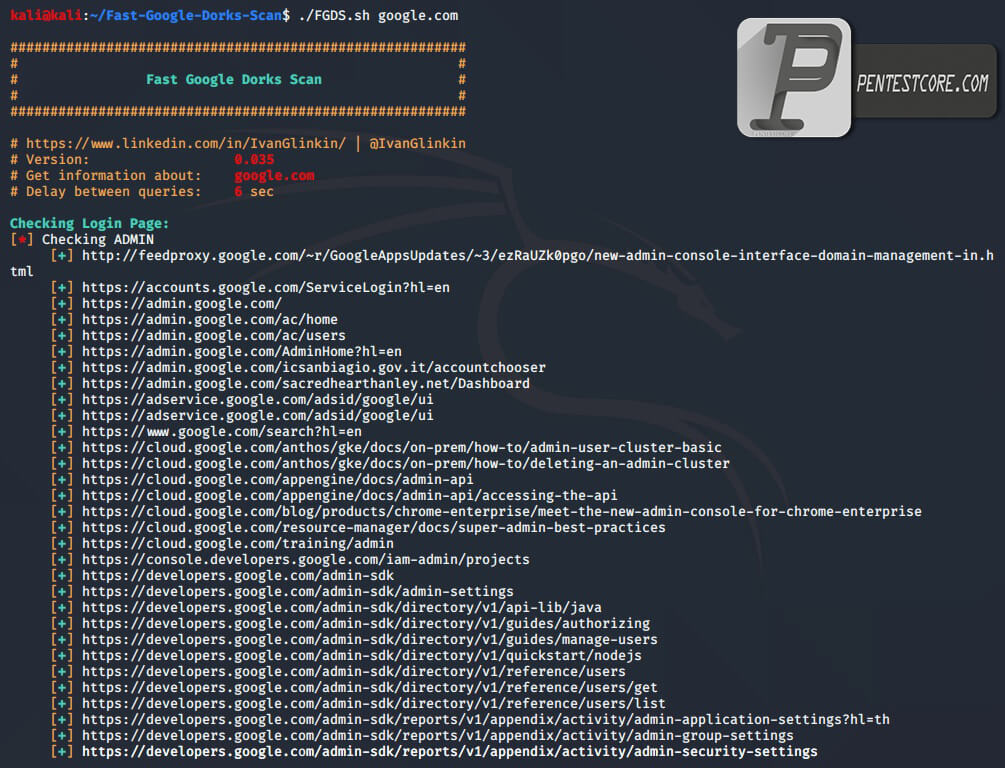The image size is (1005, 768).
Task: Open the accounts.google.com/ServiceLogin?hl=en URL
Action: pyautogui.click(x=266, y=288)
